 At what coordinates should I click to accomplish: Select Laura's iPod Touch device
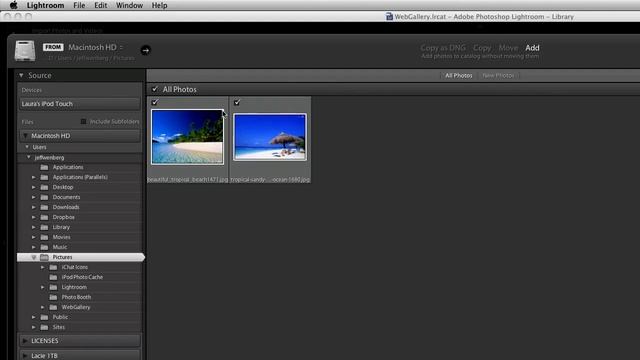coord(80,104)
